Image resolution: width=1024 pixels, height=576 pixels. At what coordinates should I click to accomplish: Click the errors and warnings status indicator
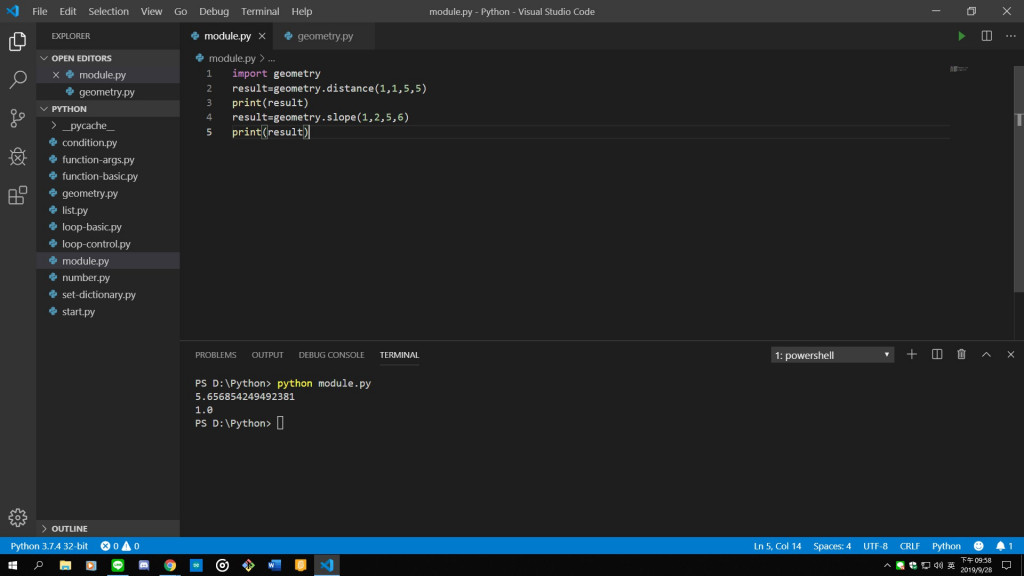click(x=120, y=546)
